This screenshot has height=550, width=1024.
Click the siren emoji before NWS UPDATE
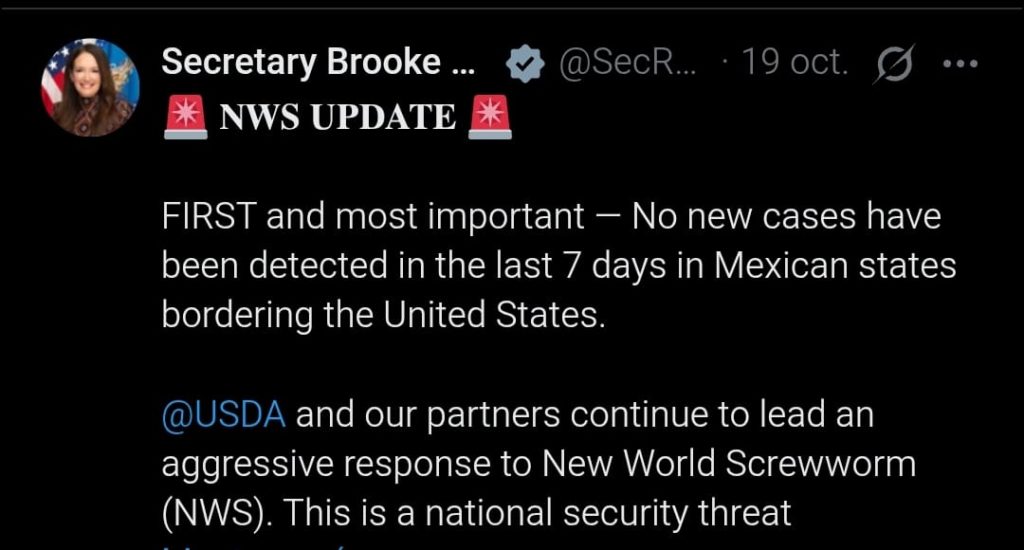point(185,117)
